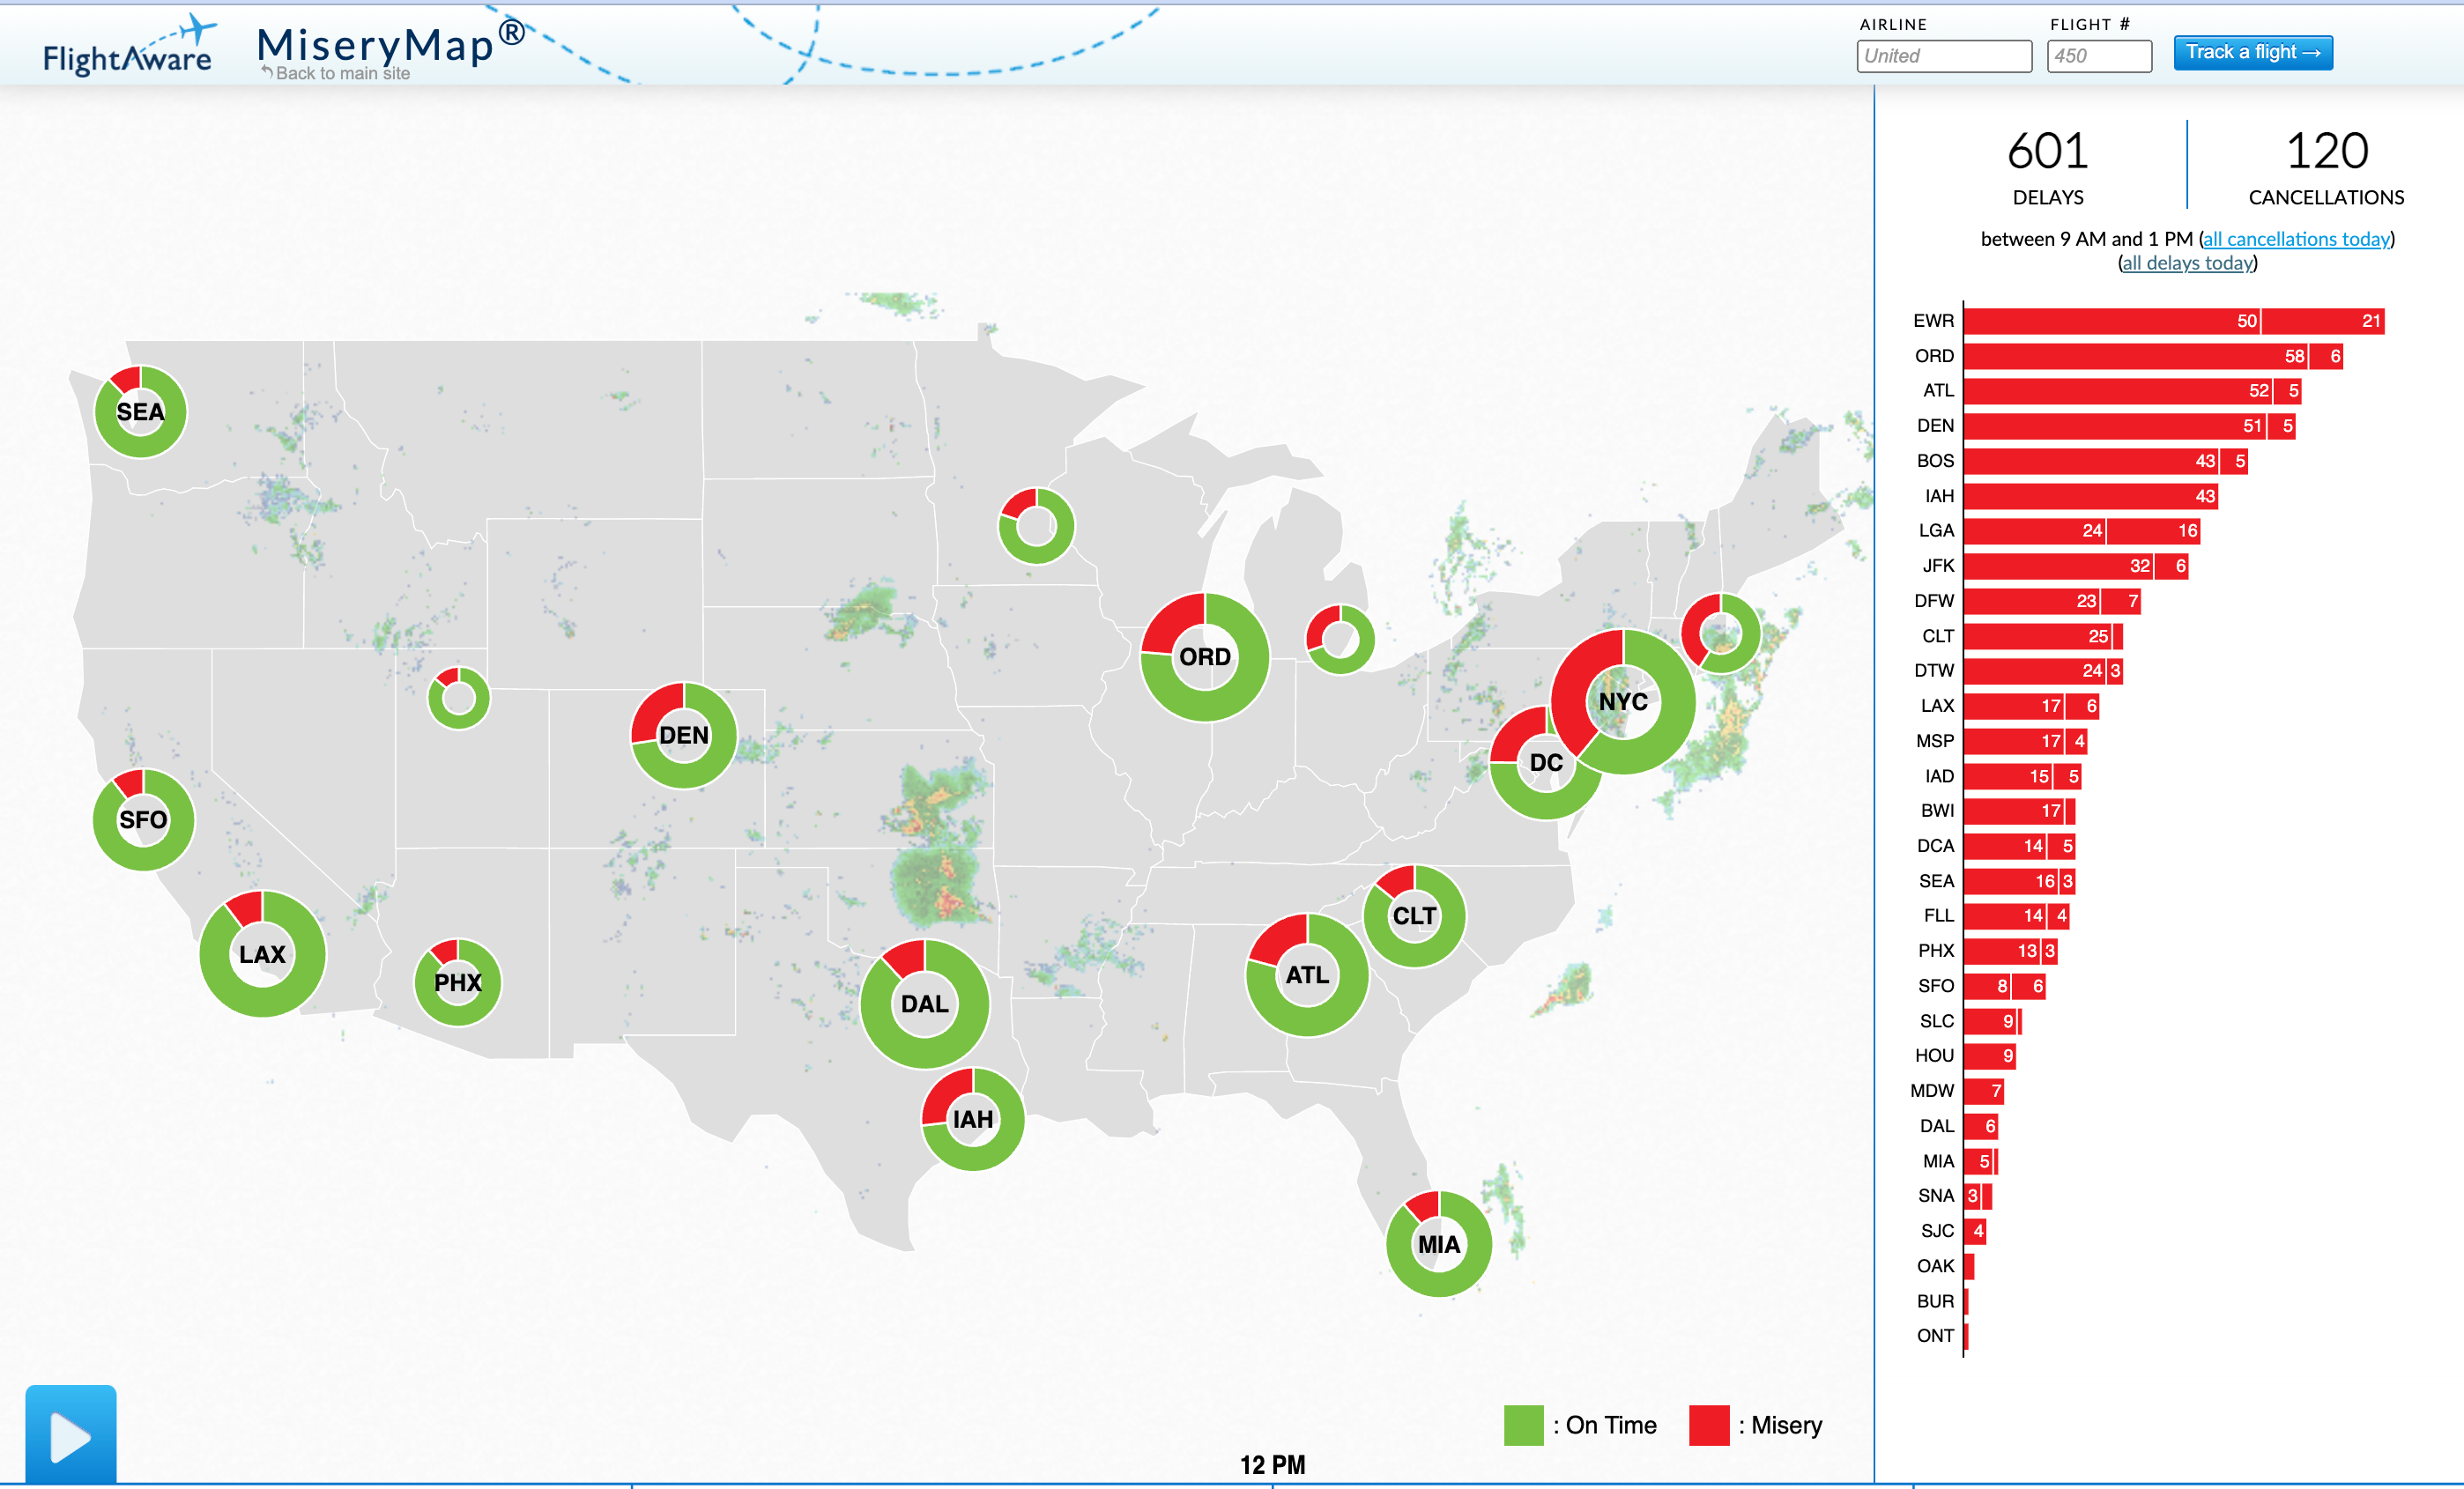Open the LAX donut marker
This screenshot has height=1489, width=2464.
click(262, 954)
